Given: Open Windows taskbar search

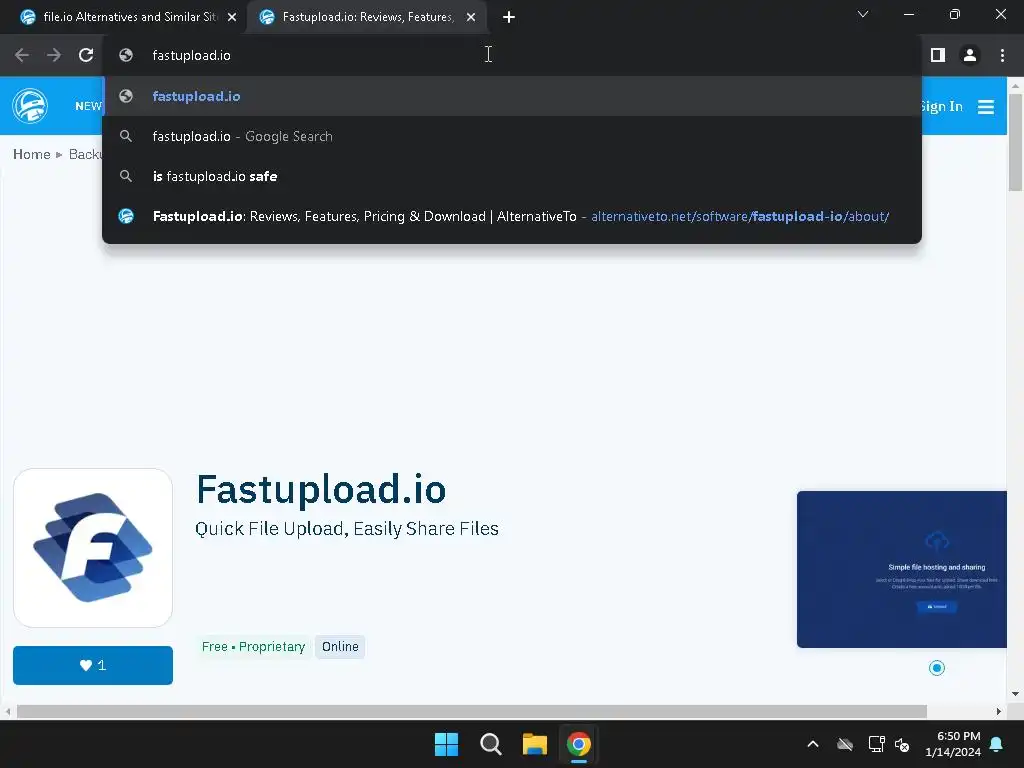Looking at the screenshot, I should [490, 744].
